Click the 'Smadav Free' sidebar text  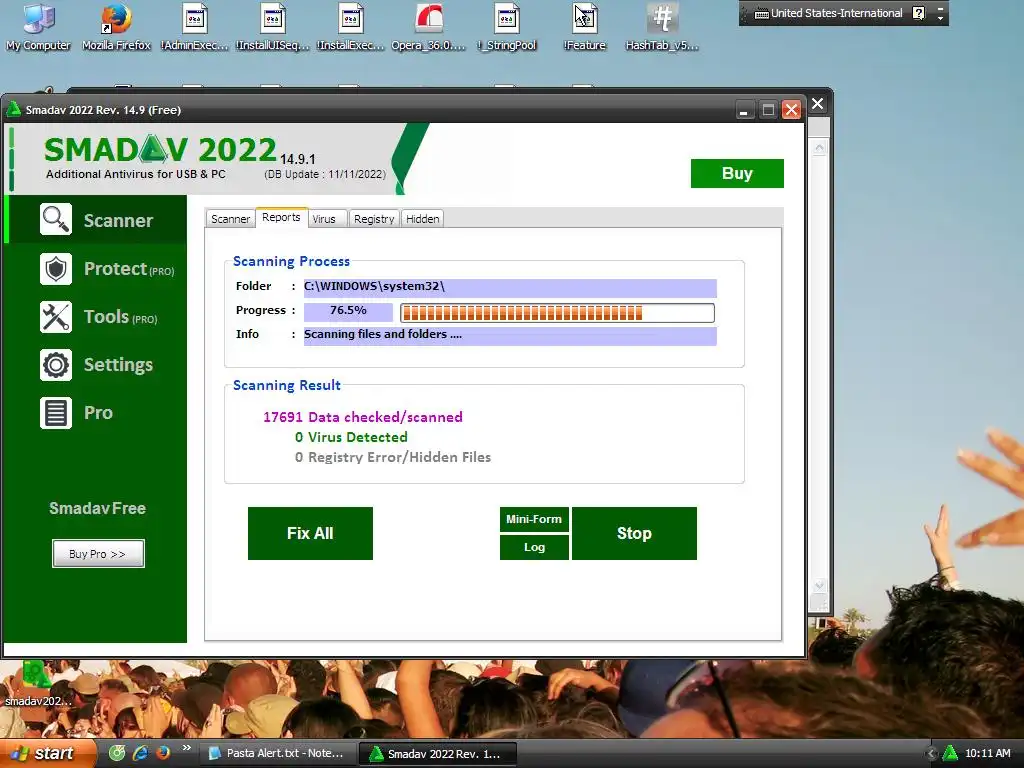98,508
